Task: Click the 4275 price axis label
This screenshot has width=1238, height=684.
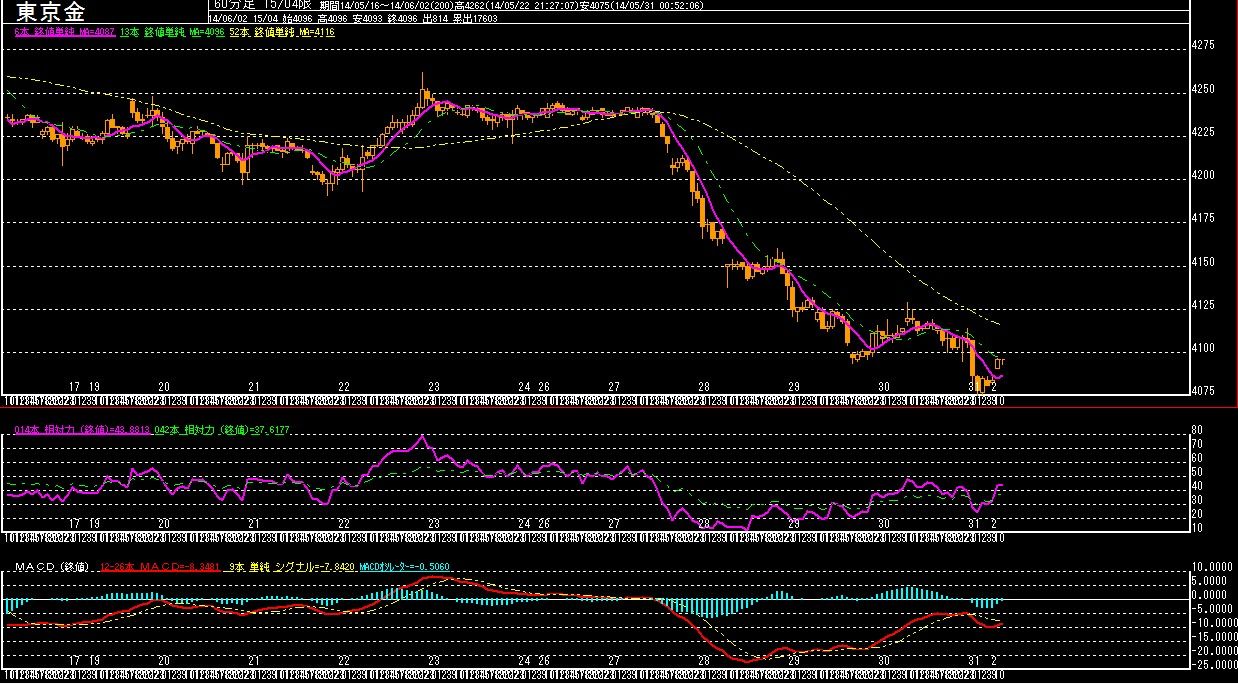Action: (x=1203, y=46)
